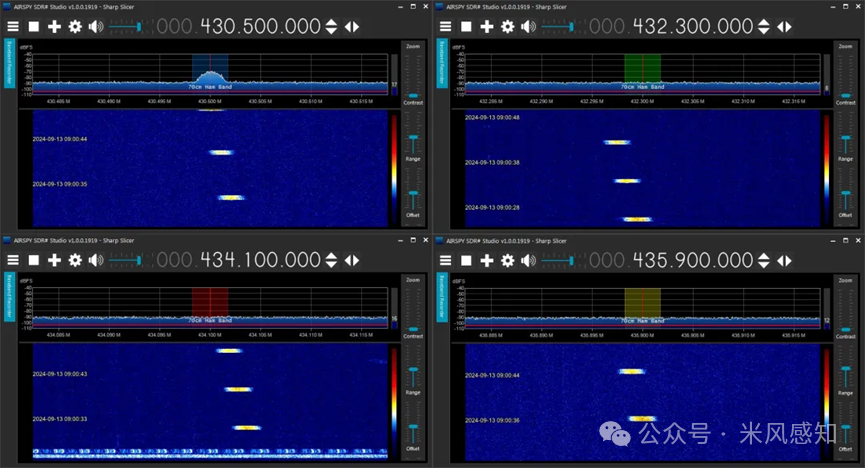
Task: Open hamburger menu in 432.300 window
Action: (445, 26)
